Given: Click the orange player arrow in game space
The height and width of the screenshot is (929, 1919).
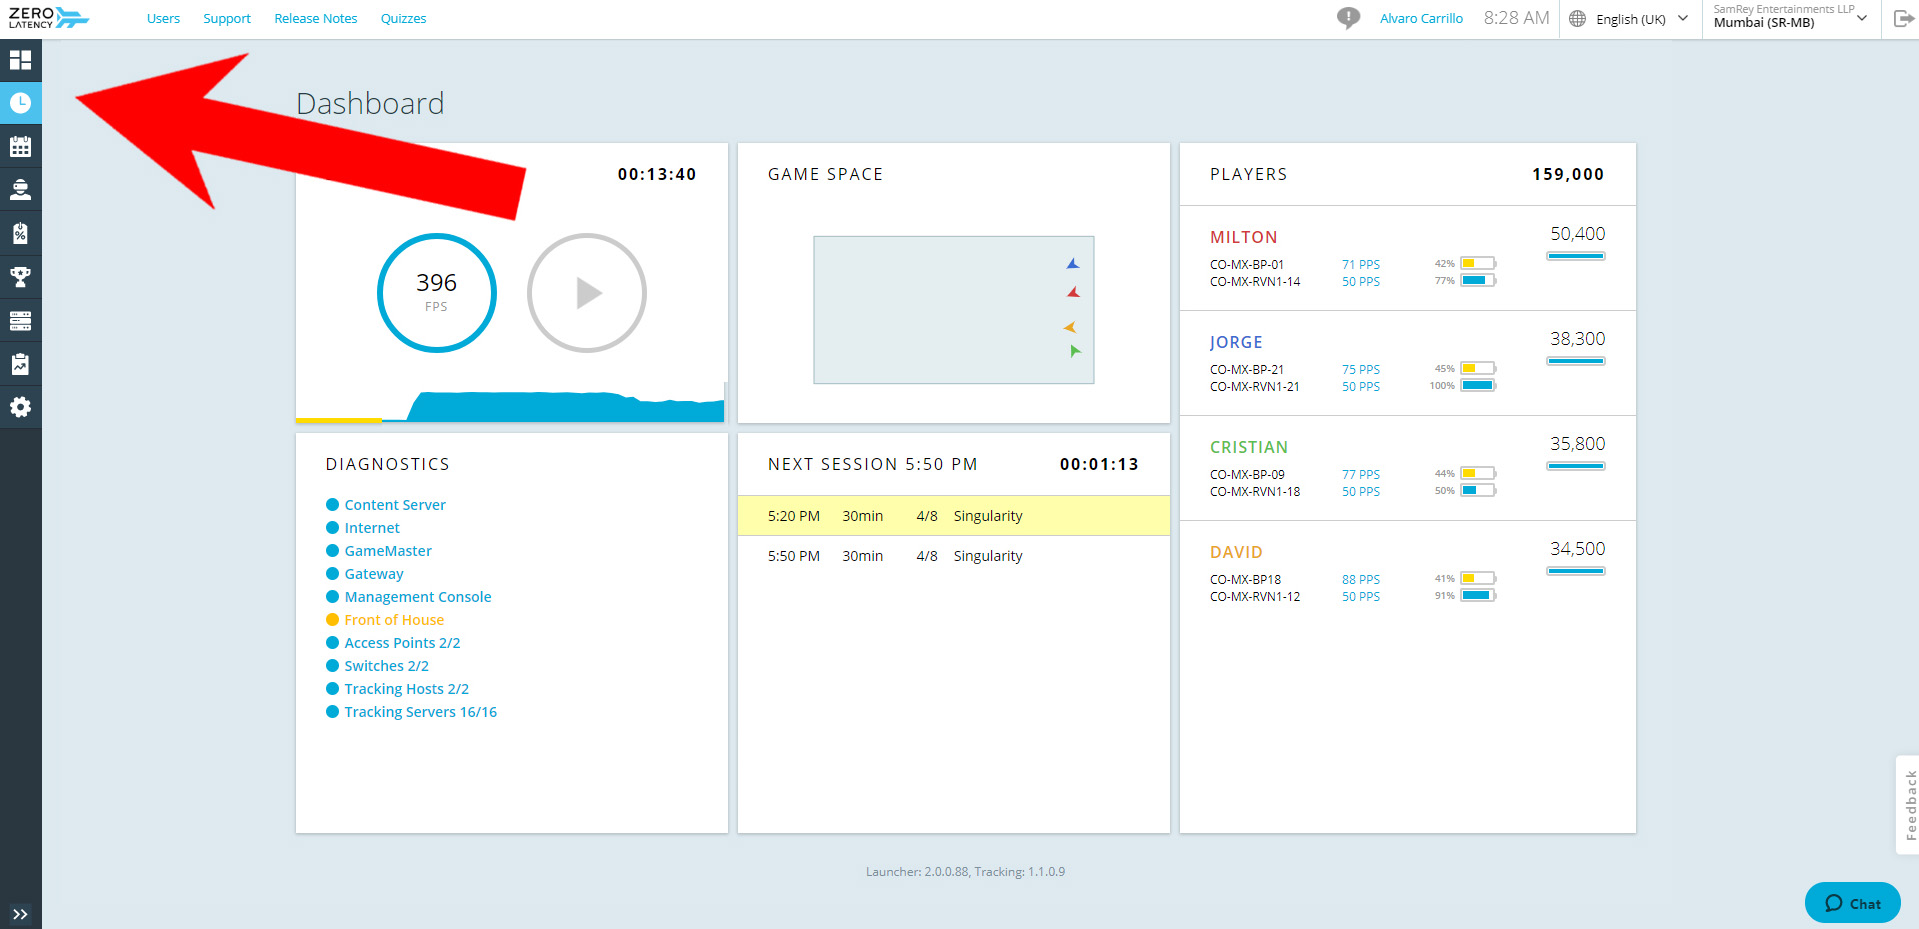Looking at the screenshot, I should (x=1070, y=327).
